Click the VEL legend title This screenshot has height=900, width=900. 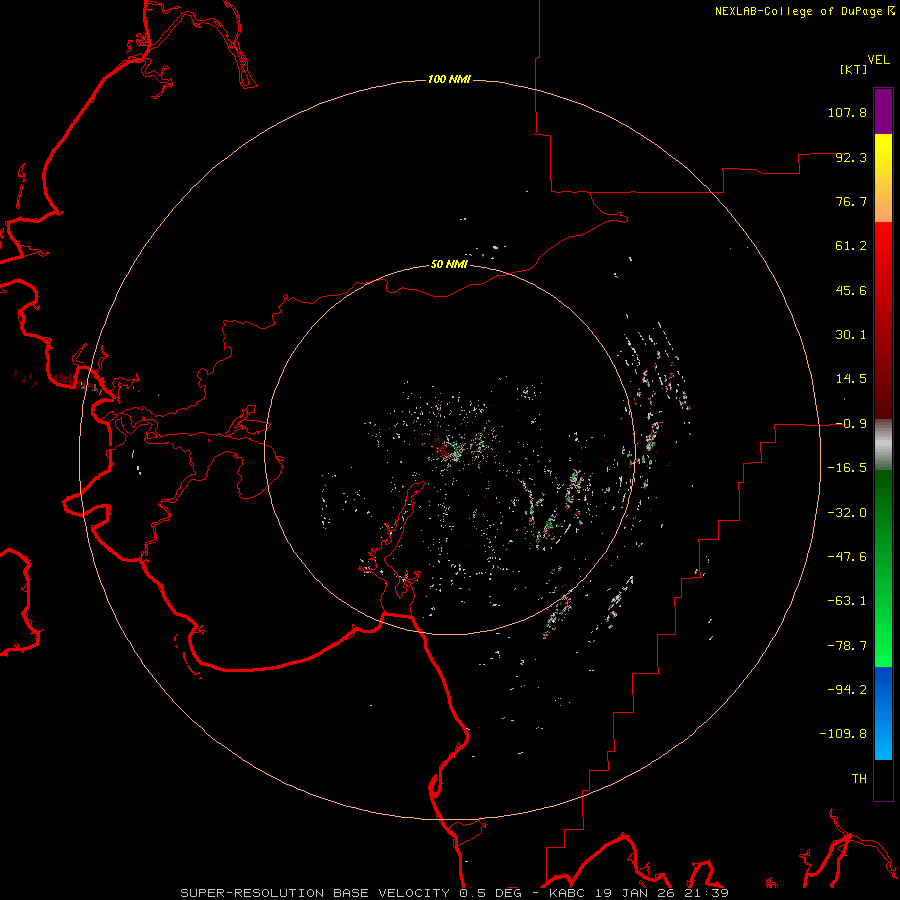pyautogui.click(x=879, y=60)
